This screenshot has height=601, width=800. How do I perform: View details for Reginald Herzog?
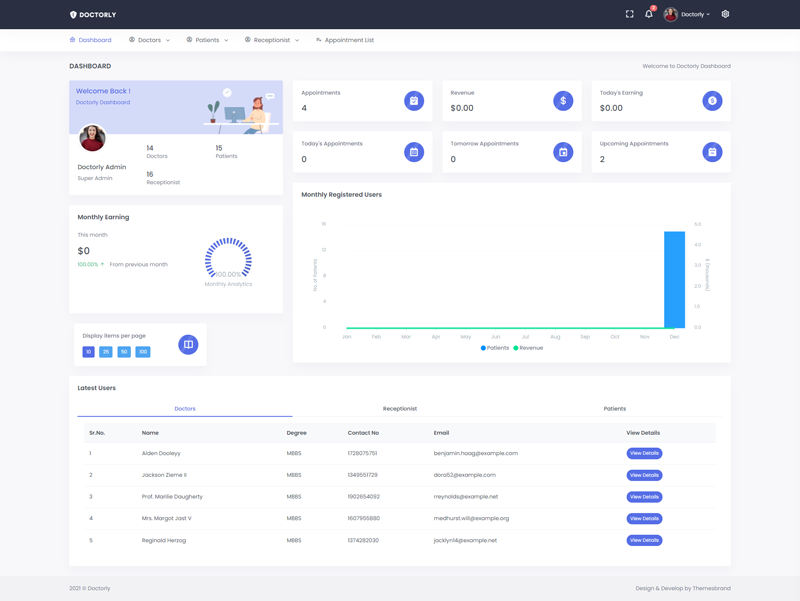click(x=644, y=540)
